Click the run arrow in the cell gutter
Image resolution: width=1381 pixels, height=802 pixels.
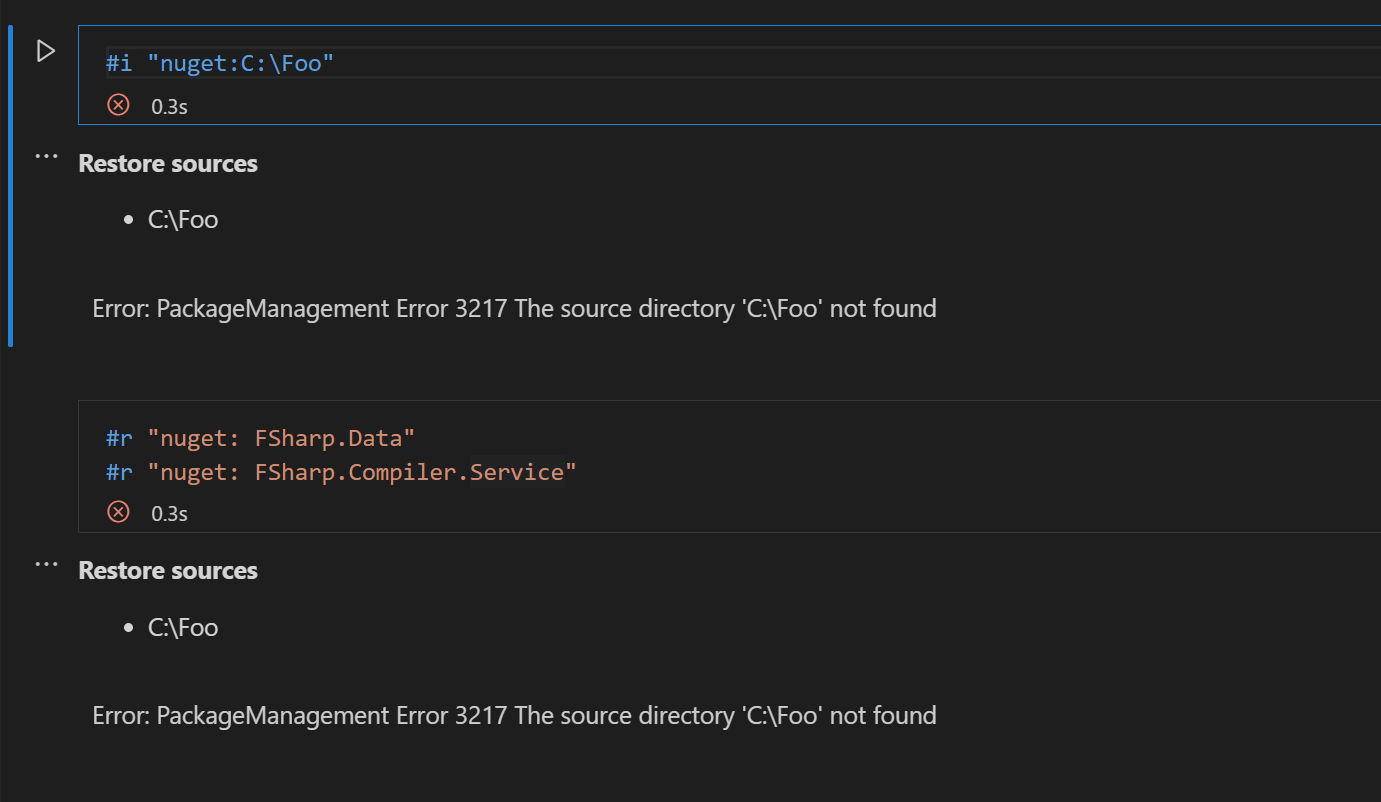45,50
